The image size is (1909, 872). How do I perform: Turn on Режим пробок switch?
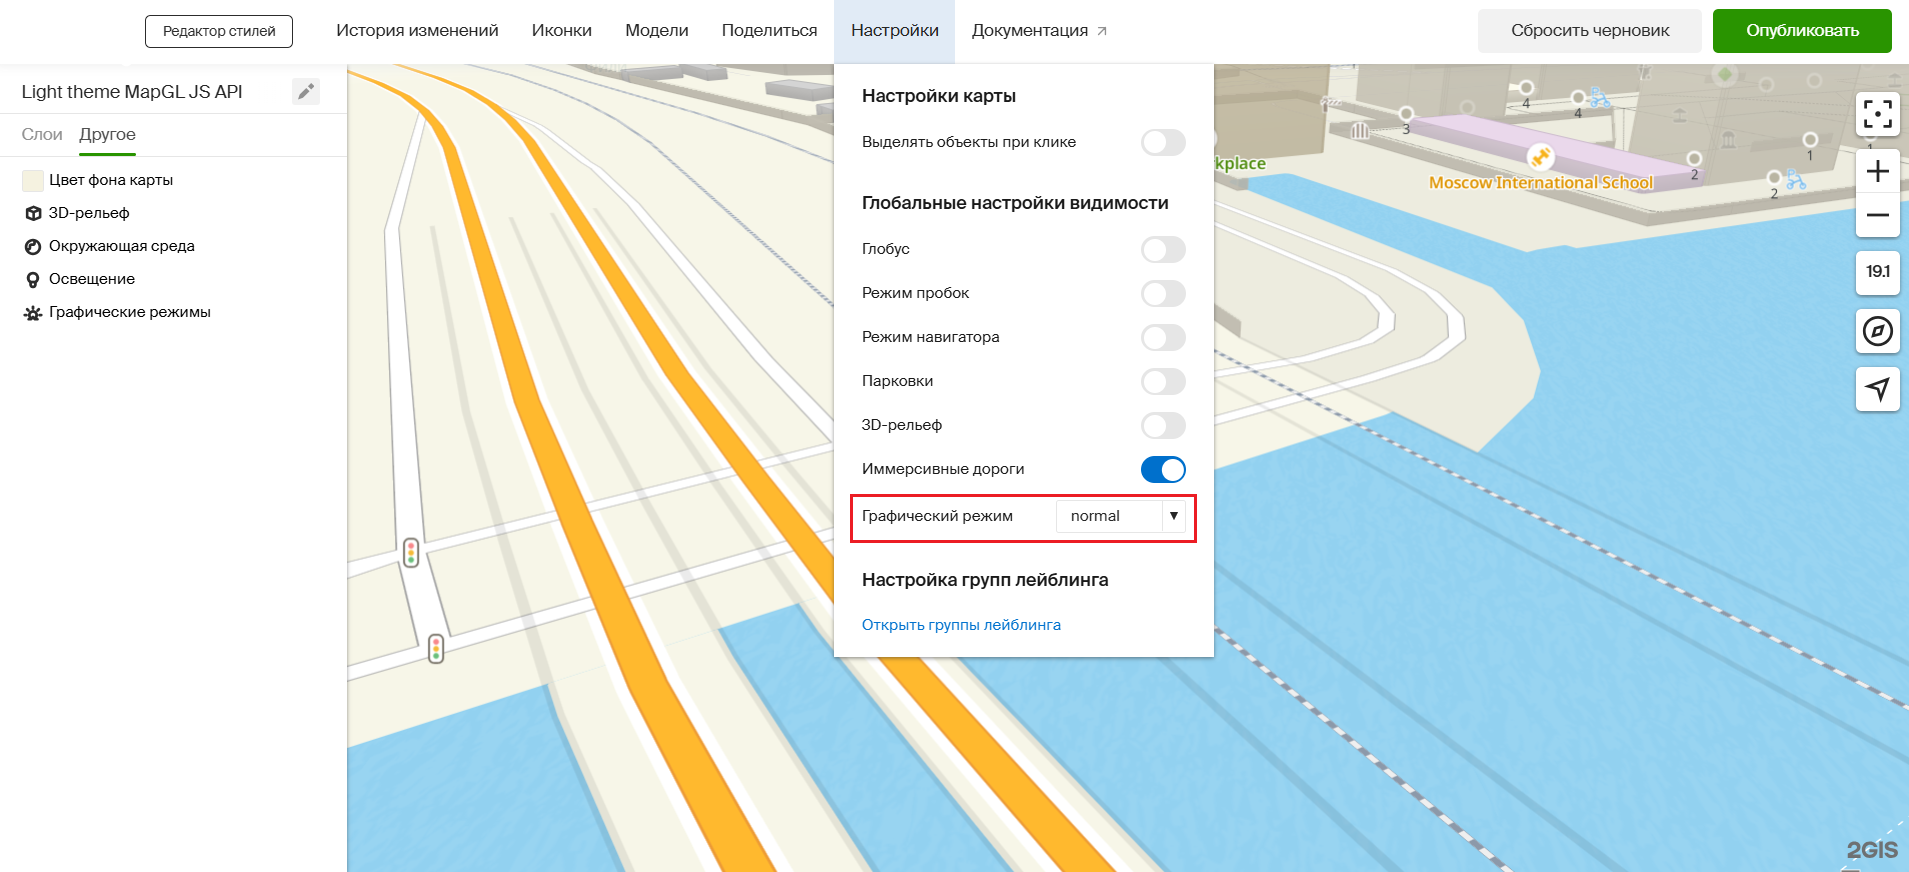click(x=1163, y=293)
